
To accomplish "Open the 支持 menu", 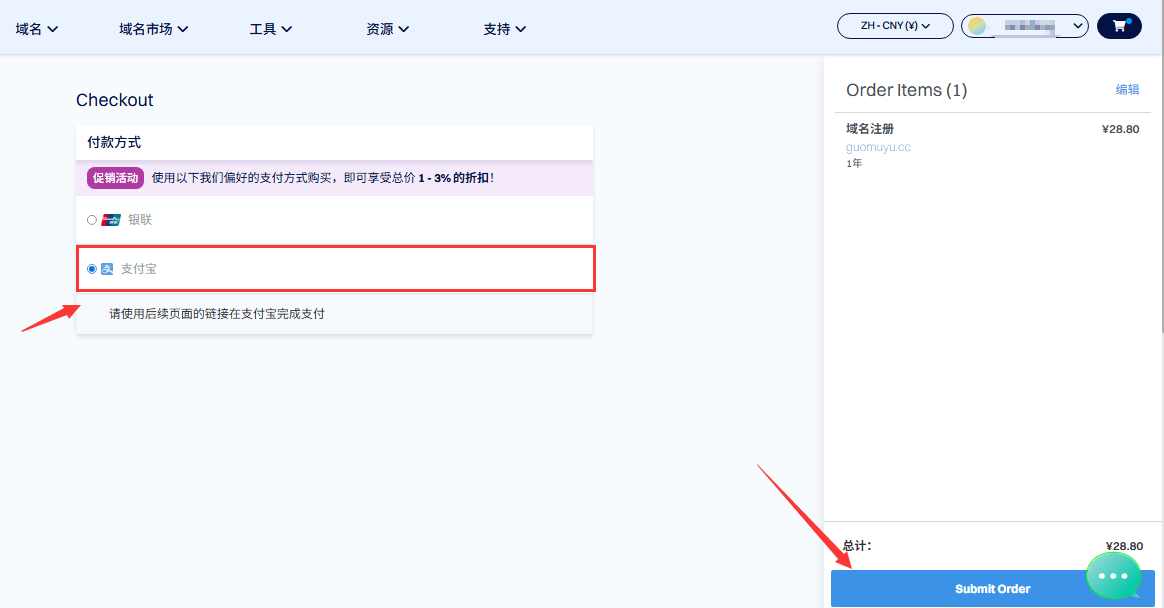I will [x=505, y=29].
